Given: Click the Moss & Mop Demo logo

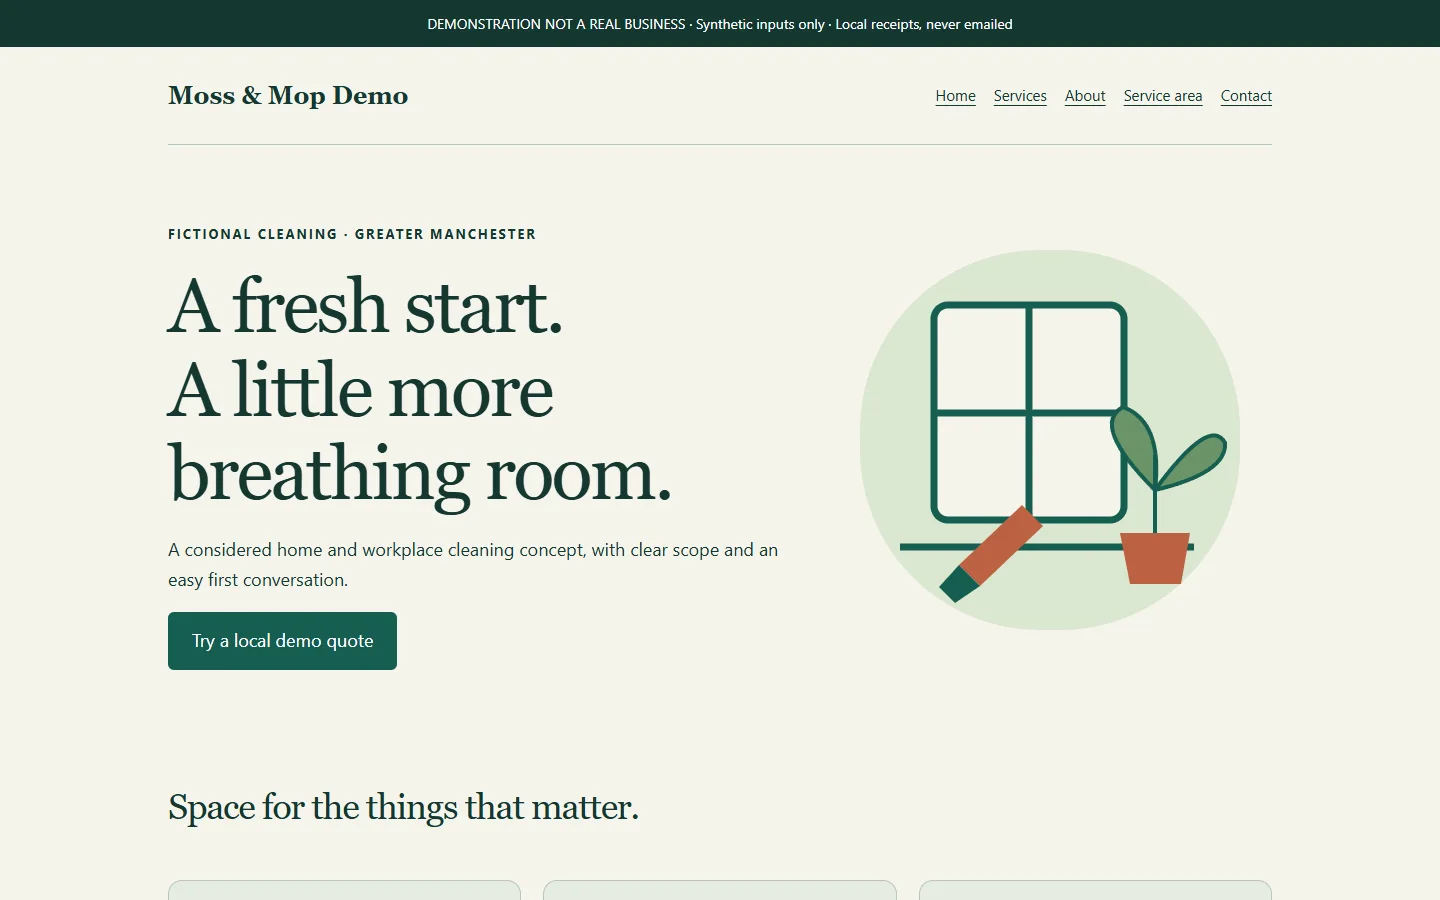Looking at the screenshot, I should (288, 96).
